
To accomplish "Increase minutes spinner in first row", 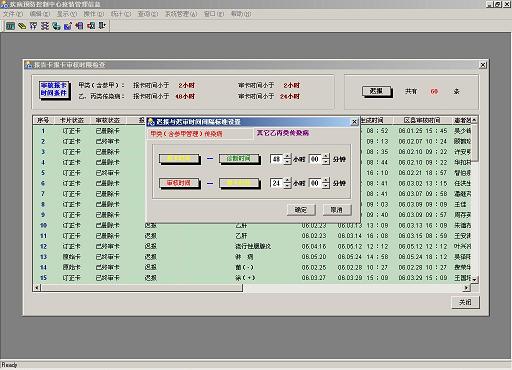I will point(326,156).
